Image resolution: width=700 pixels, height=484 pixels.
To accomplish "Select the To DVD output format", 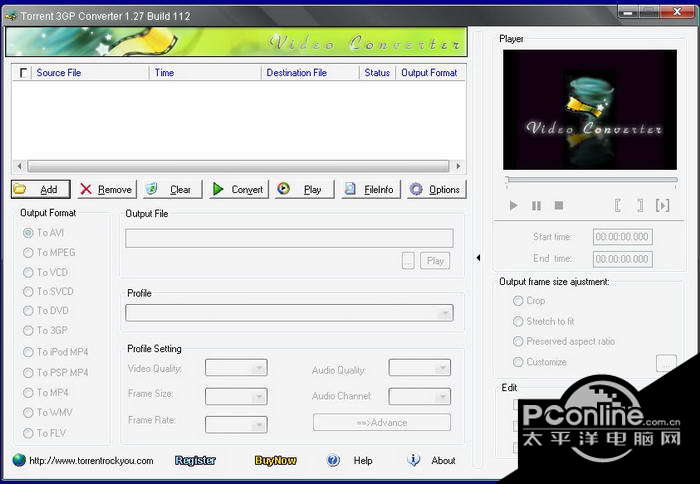I will (x=46, y=311).
